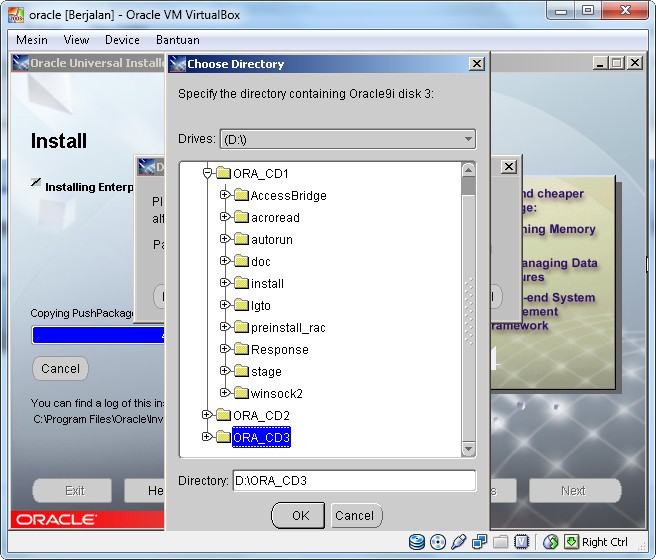Click the stage folder icon
The image size is (656, 560).
coord(241,371)
